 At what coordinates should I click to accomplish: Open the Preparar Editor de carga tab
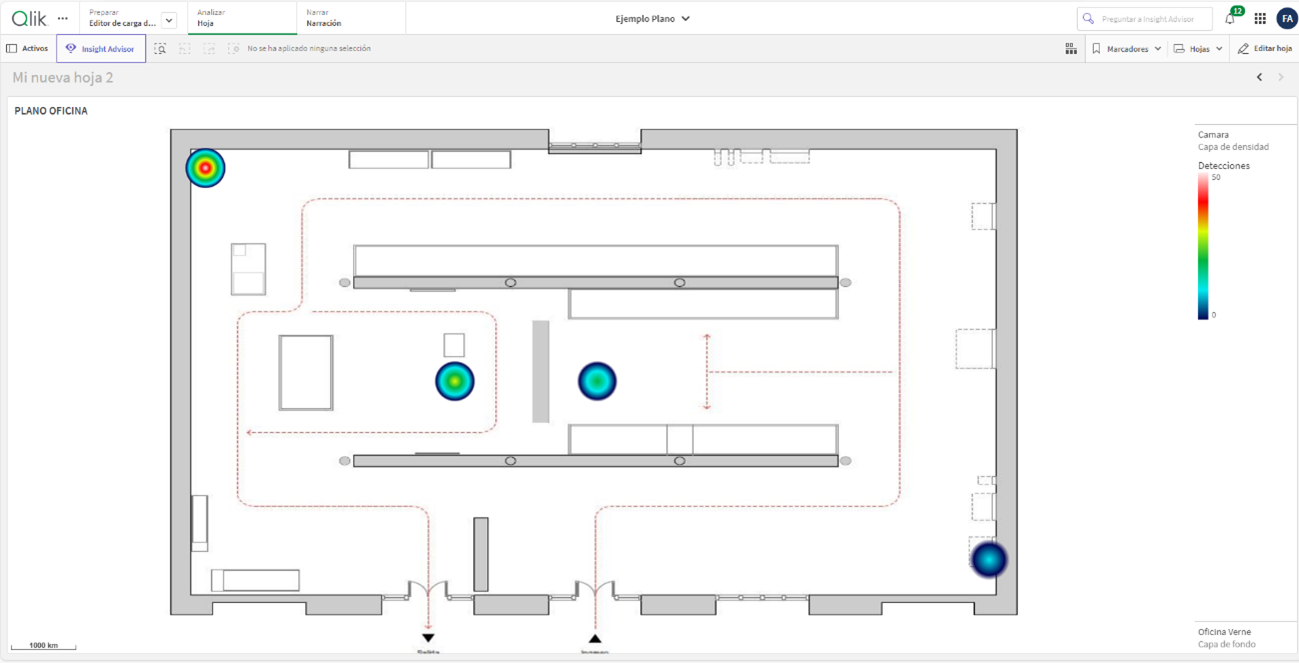[121, 18]
